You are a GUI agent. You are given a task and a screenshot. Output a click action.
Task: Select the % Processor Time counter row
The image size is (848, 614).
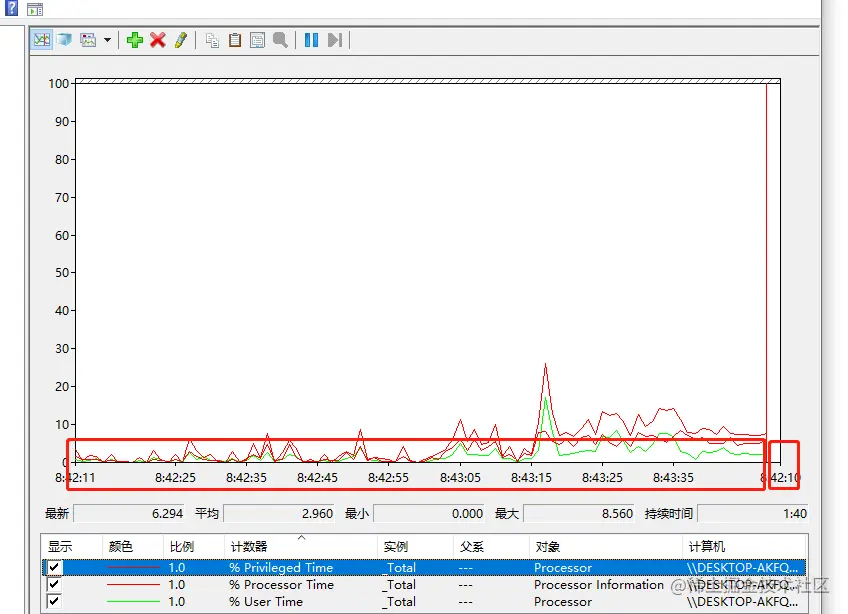point(424,584)
